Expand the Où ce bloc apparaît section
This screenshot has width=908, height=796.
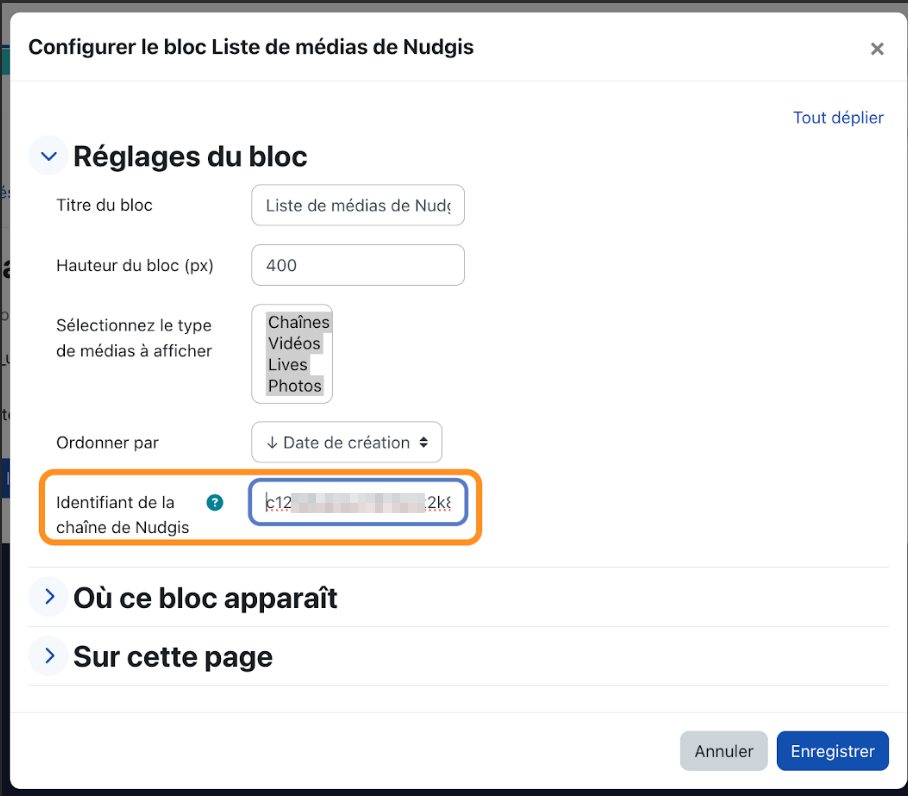pyautogui.click(x=49, y=596)
